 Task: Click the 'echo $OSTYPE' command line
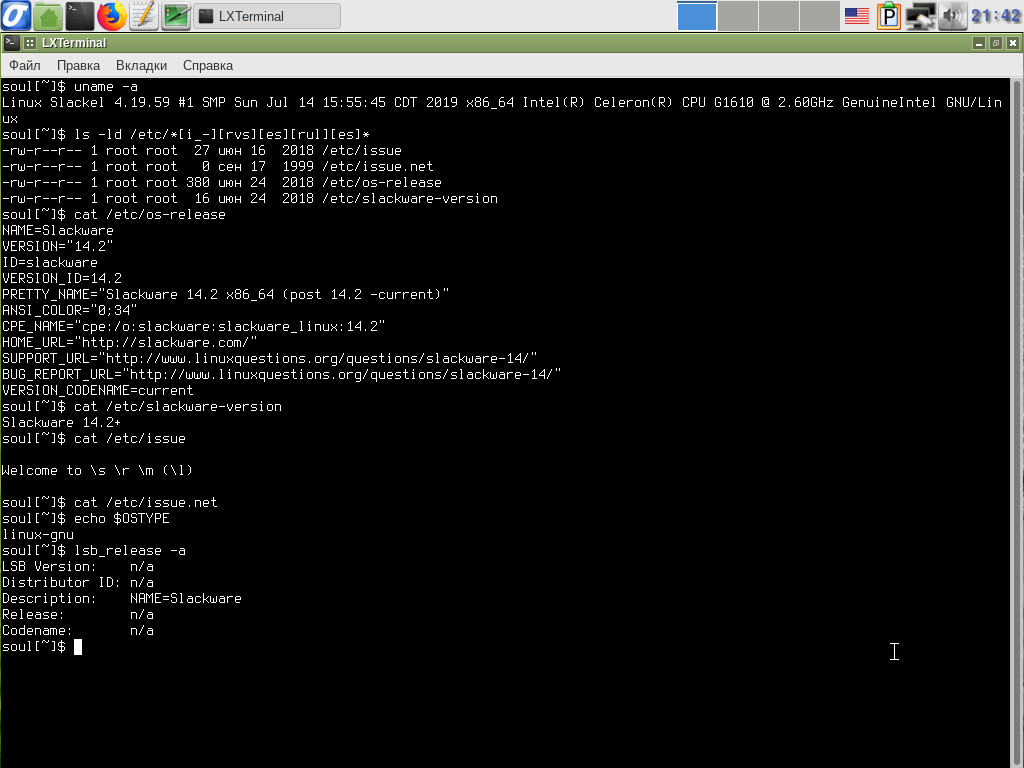click(x=86, y=519)
